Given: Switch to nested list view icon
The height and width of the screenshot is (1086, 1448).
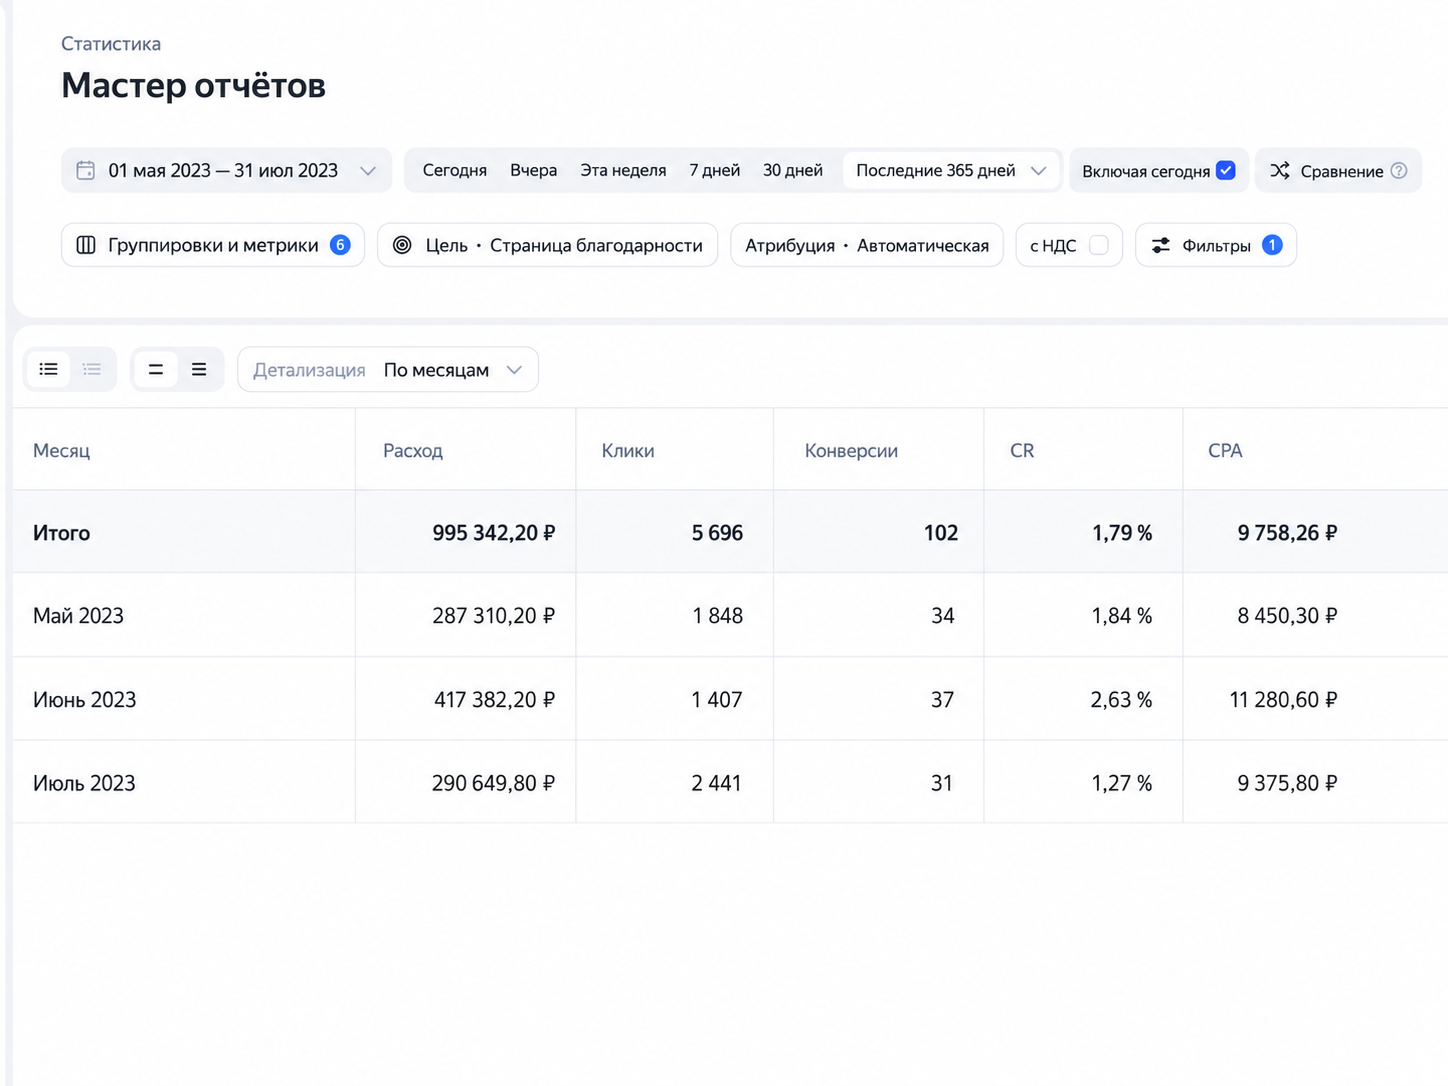Looking at the screenshot, I should (92, 369).
